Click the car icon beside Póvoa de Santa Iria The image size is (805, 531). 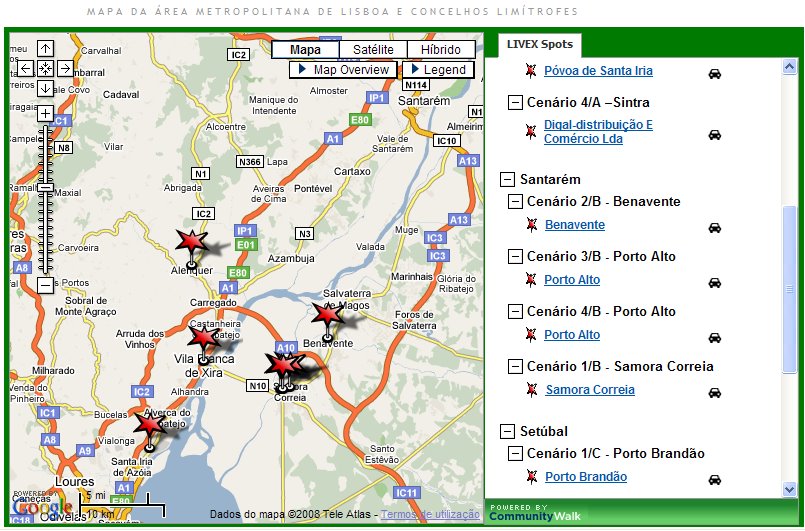[715, 74]
